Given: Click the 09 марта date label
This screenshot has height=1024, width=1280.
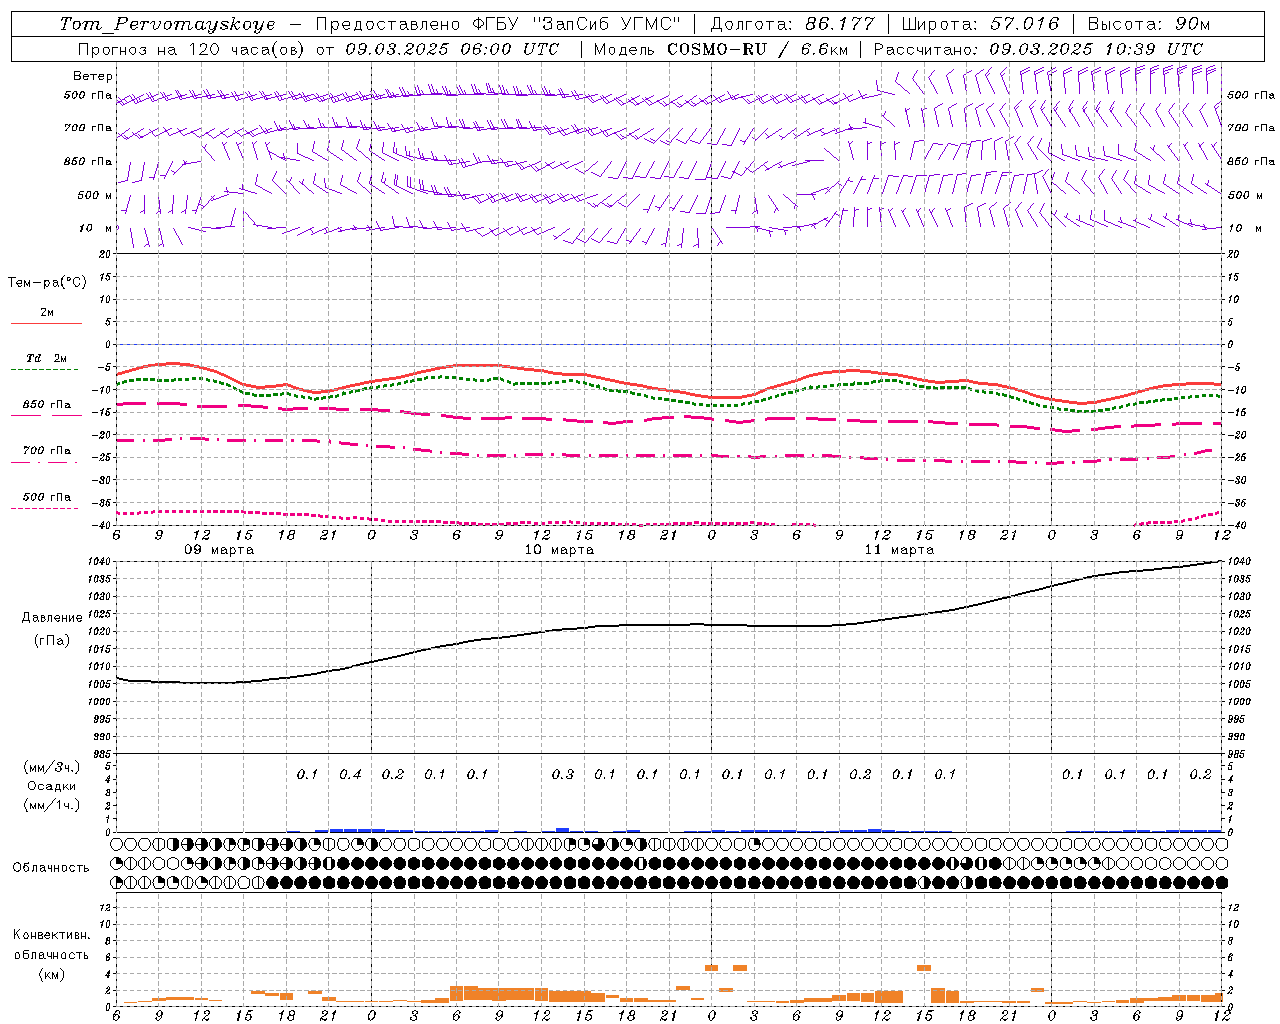Looking at the screenshot, I should pos(219,550).
